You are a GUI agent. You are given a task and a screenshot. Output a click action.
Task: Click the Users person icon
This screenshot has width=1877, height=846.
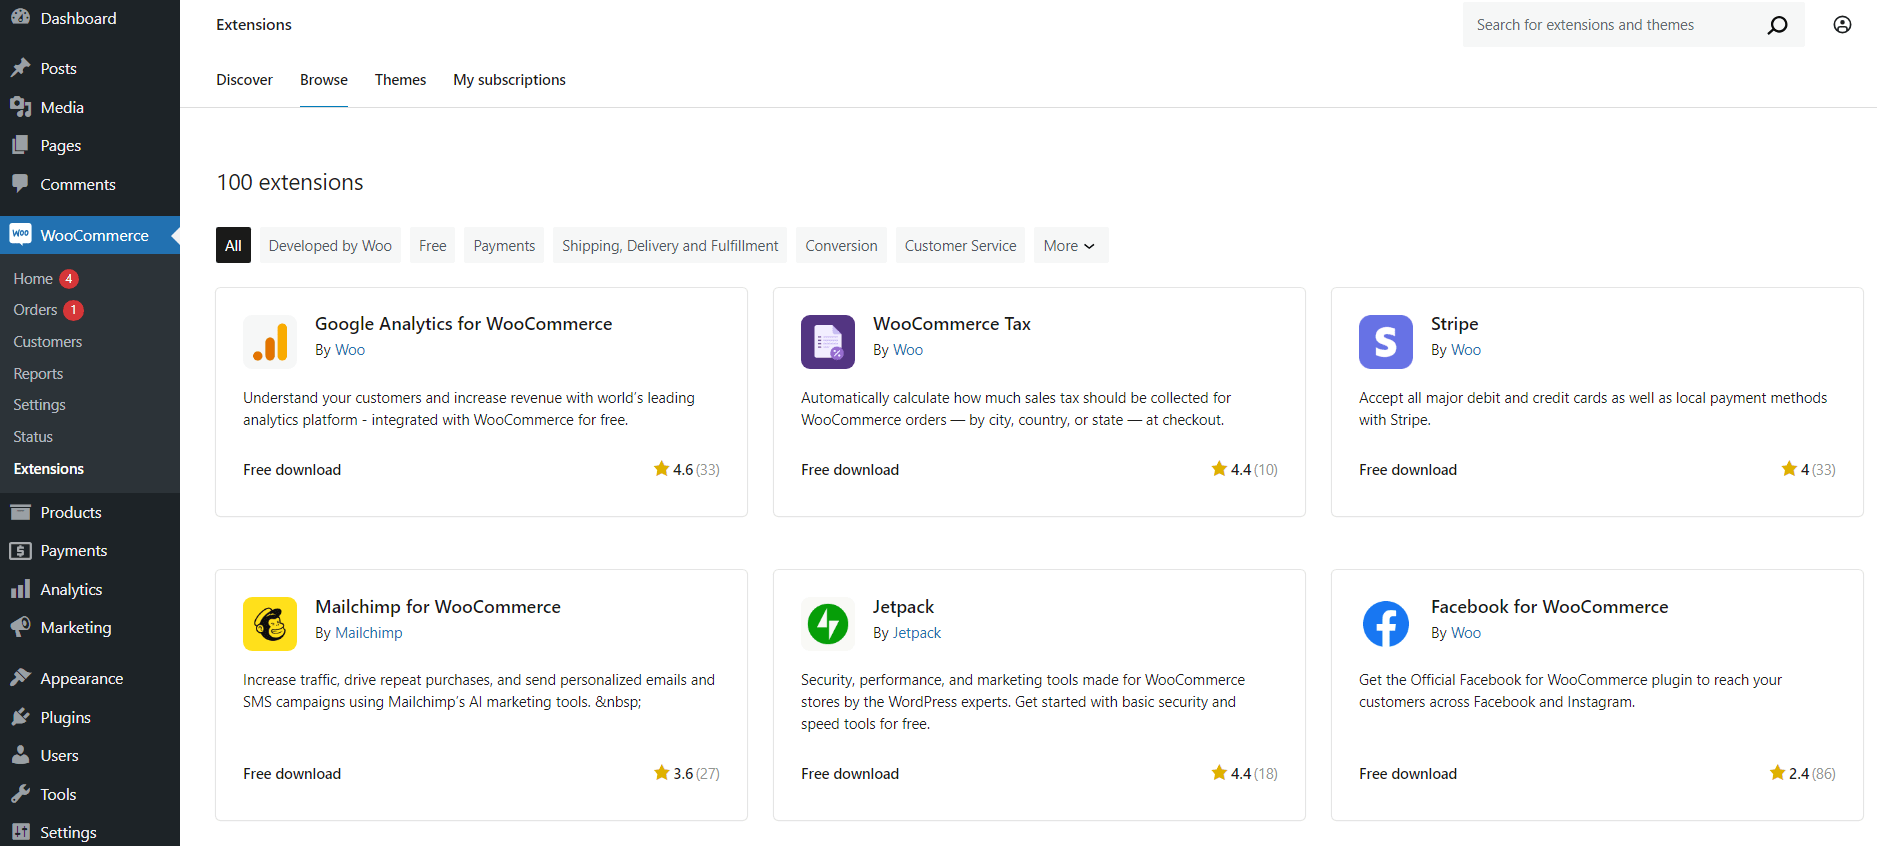20,755
